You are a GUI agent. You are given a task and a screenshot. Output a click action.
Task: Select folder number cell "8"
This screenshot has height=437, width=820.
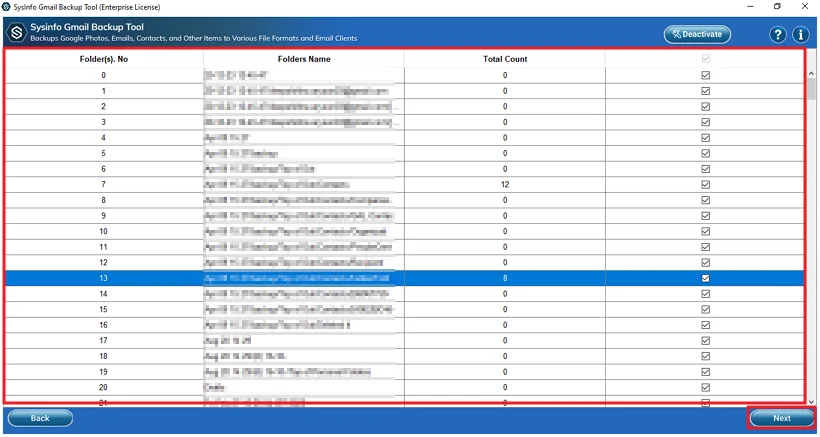tap(104, 200)
